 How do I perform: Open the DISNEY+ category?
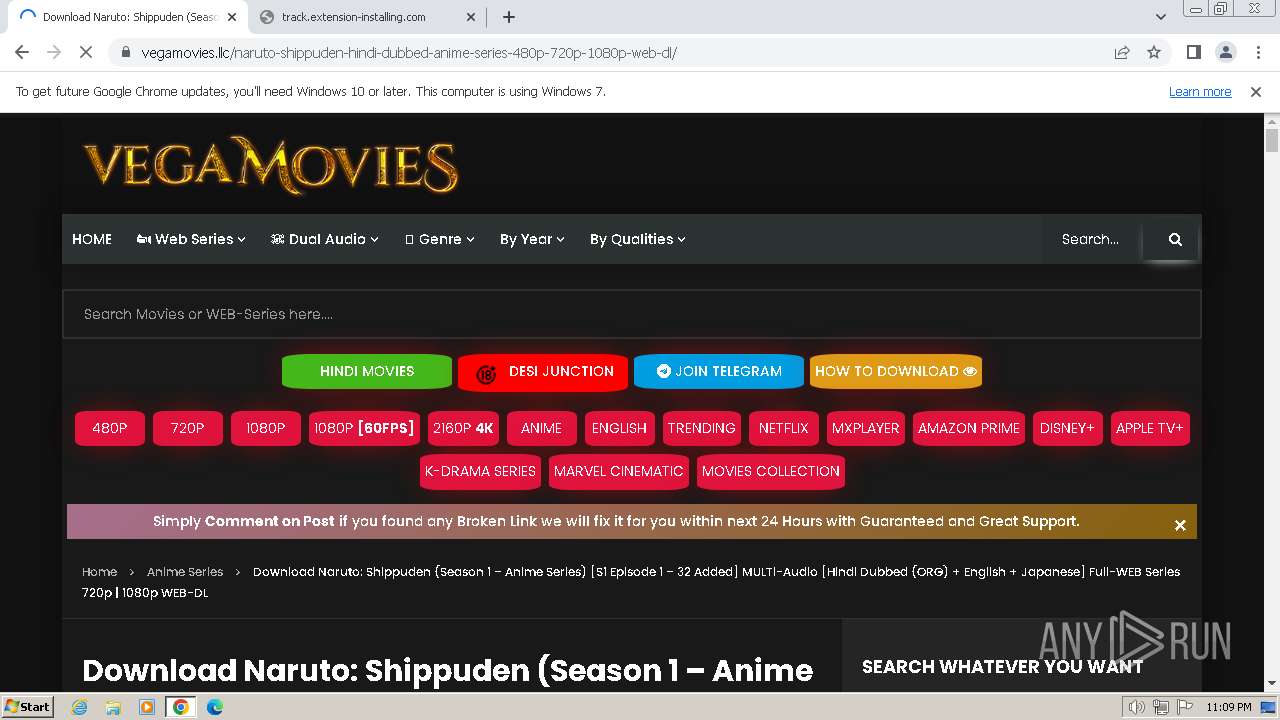click(x=1068, y=428)
